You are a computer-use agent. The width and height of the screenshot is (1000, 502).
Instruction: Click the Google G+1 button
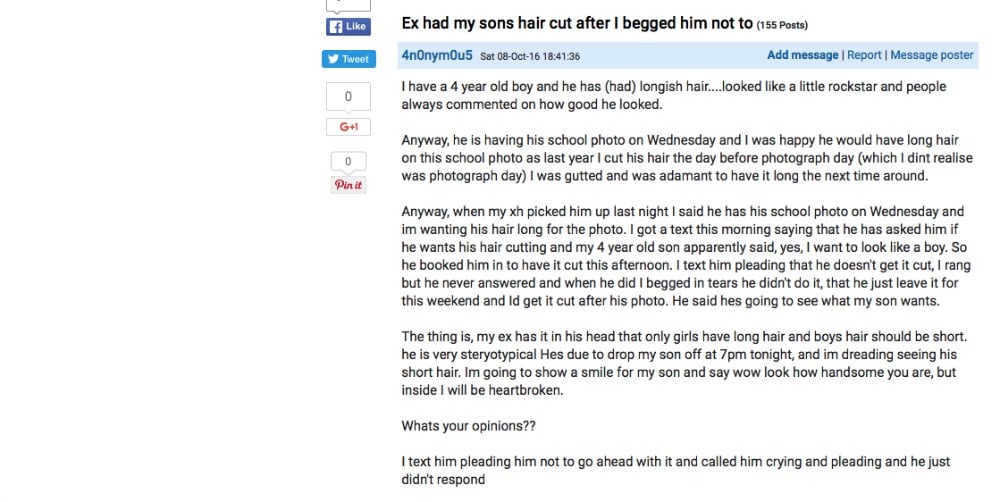click(x=348, y=127)
